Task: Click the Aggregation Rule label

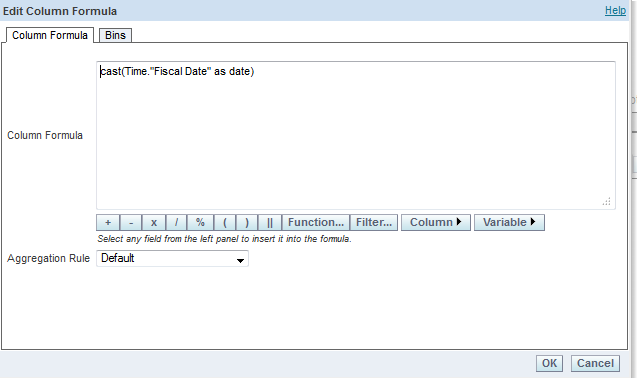Action: coord(48,259)
